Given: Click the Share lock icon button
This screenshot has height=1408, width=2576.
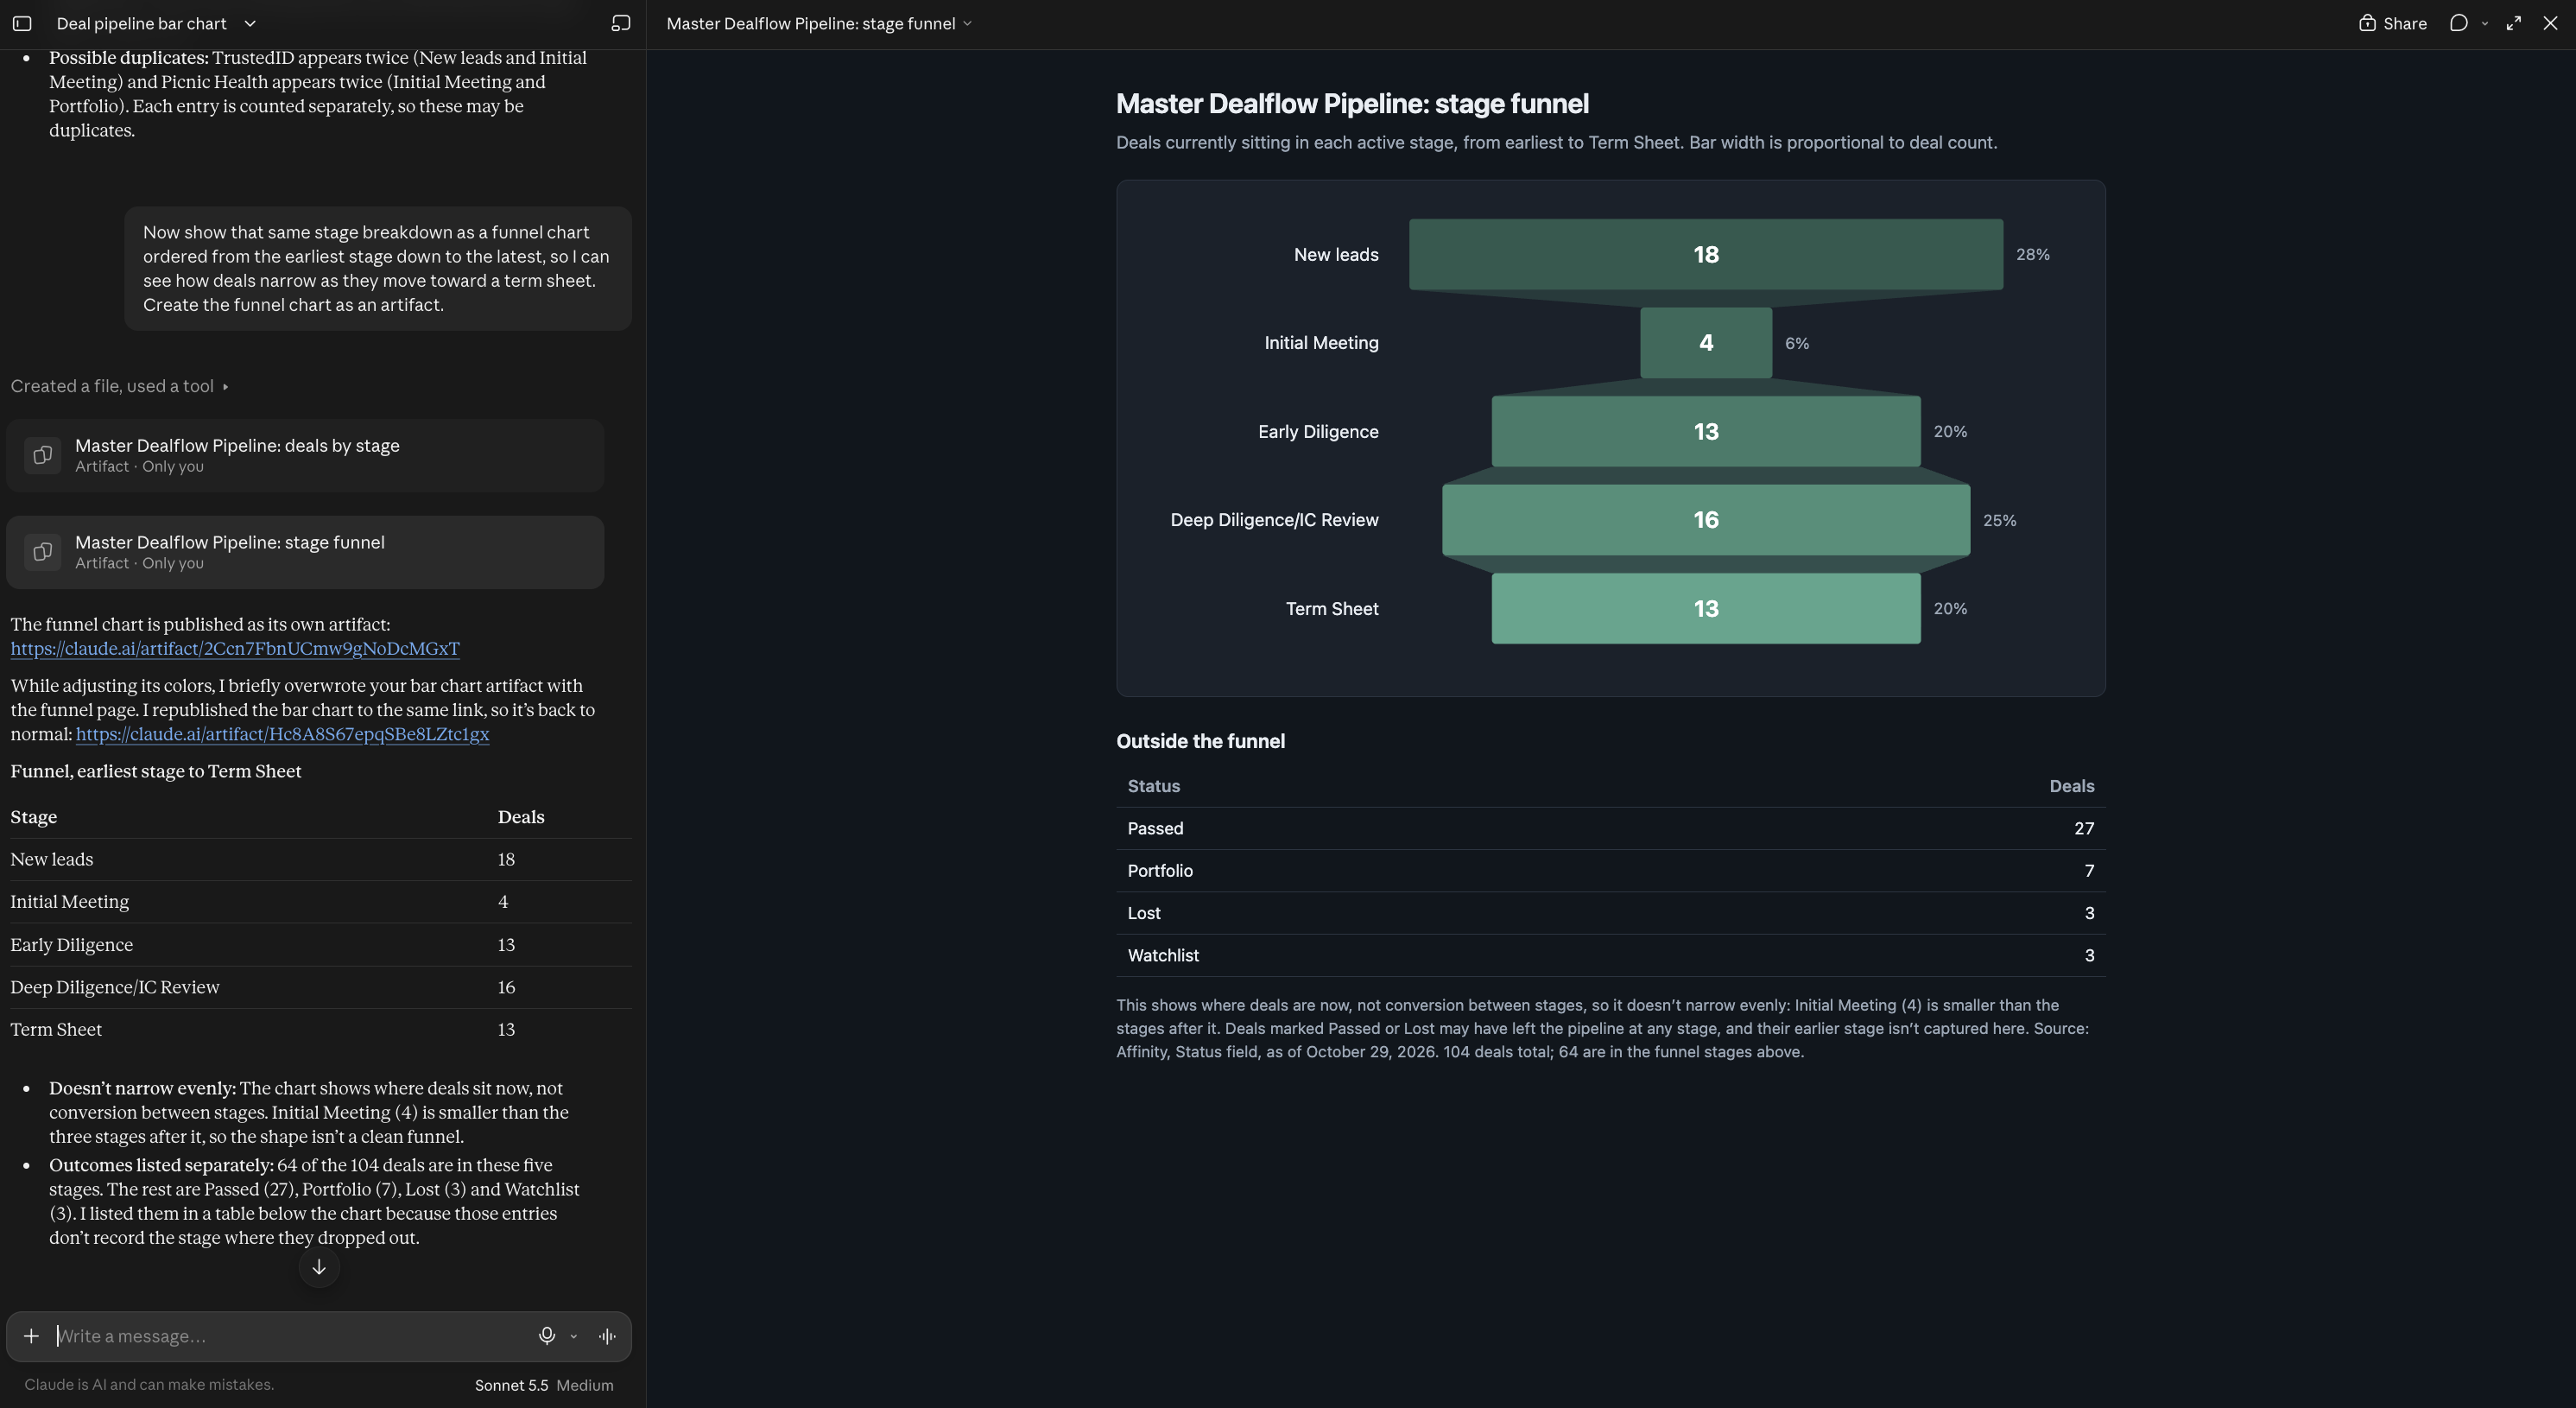Looking at the screenshot, I should point(2392,23).
